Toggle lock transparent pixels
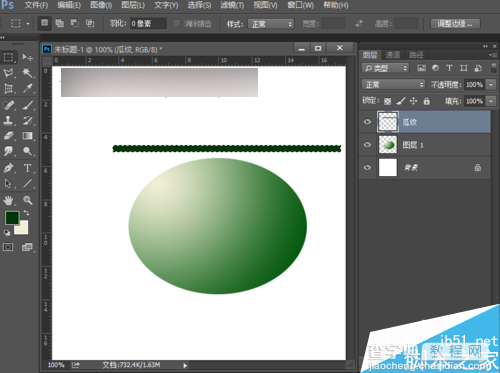This screenshot has height=373, width=500. (387, 101)
